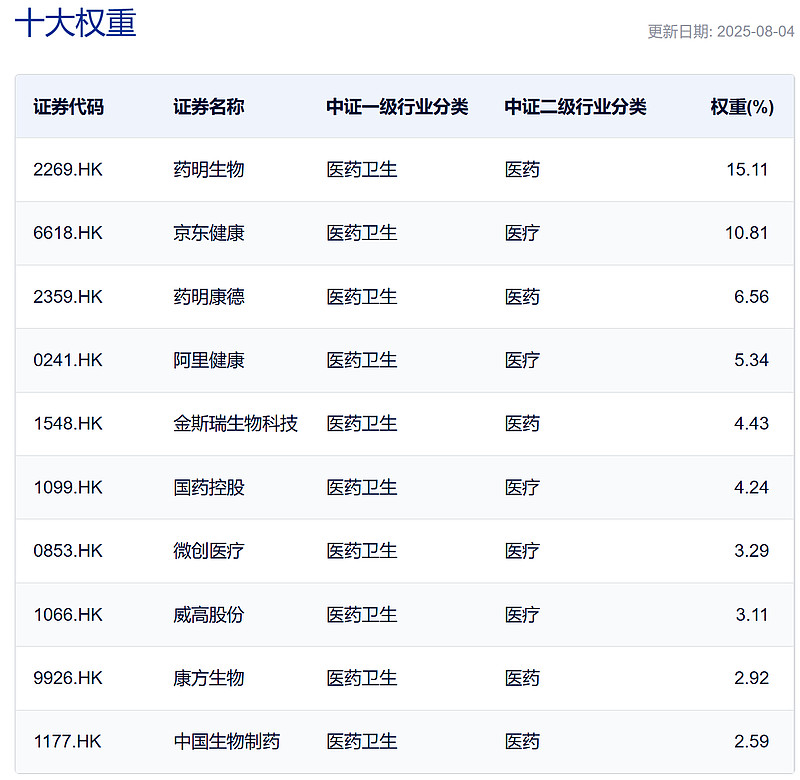Select security code 1548.HK
The image size is (800, 780).
(68, 423)
